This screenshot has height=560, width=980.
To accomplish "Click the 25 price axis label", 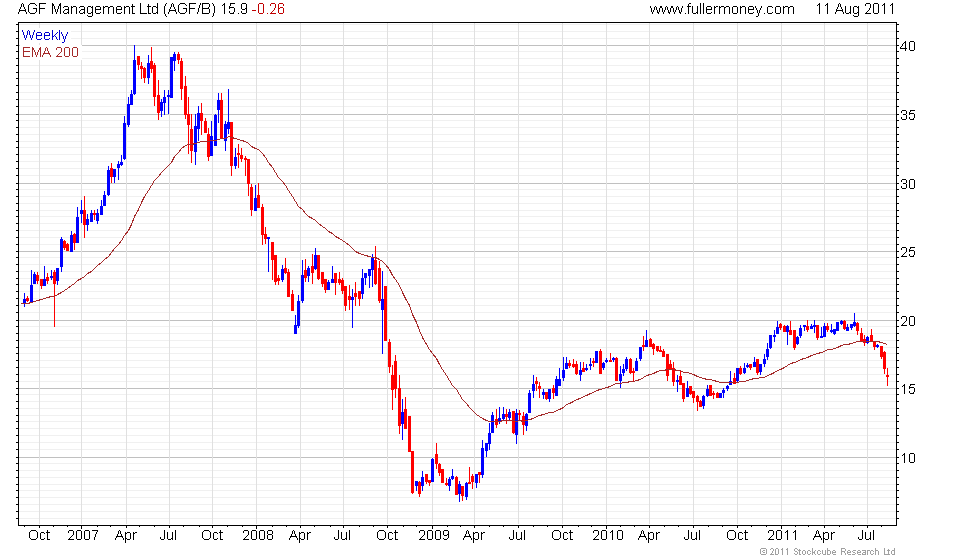I will click(908, 252).
